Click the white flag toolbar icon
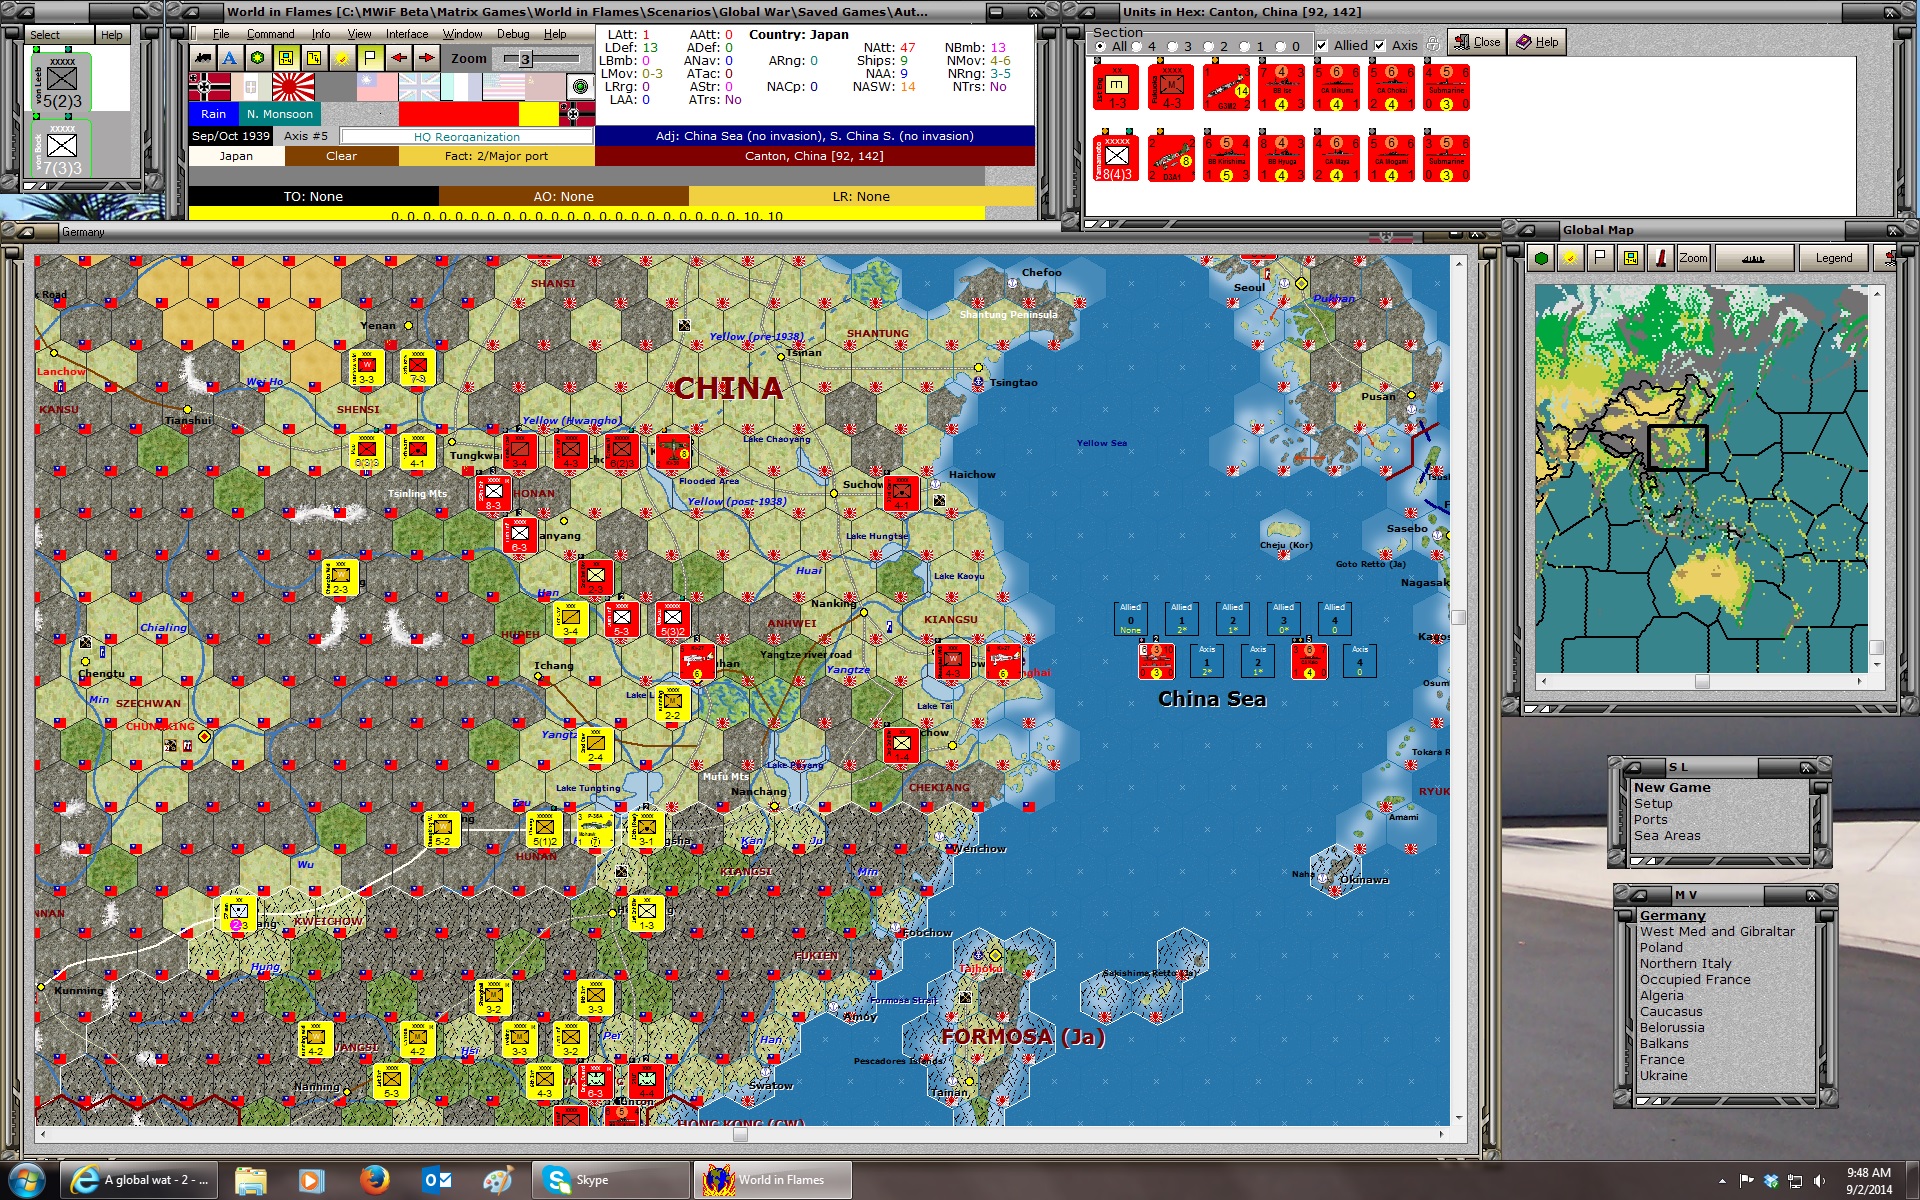This screenshot has height=1200, width=1920. [370, 58]
